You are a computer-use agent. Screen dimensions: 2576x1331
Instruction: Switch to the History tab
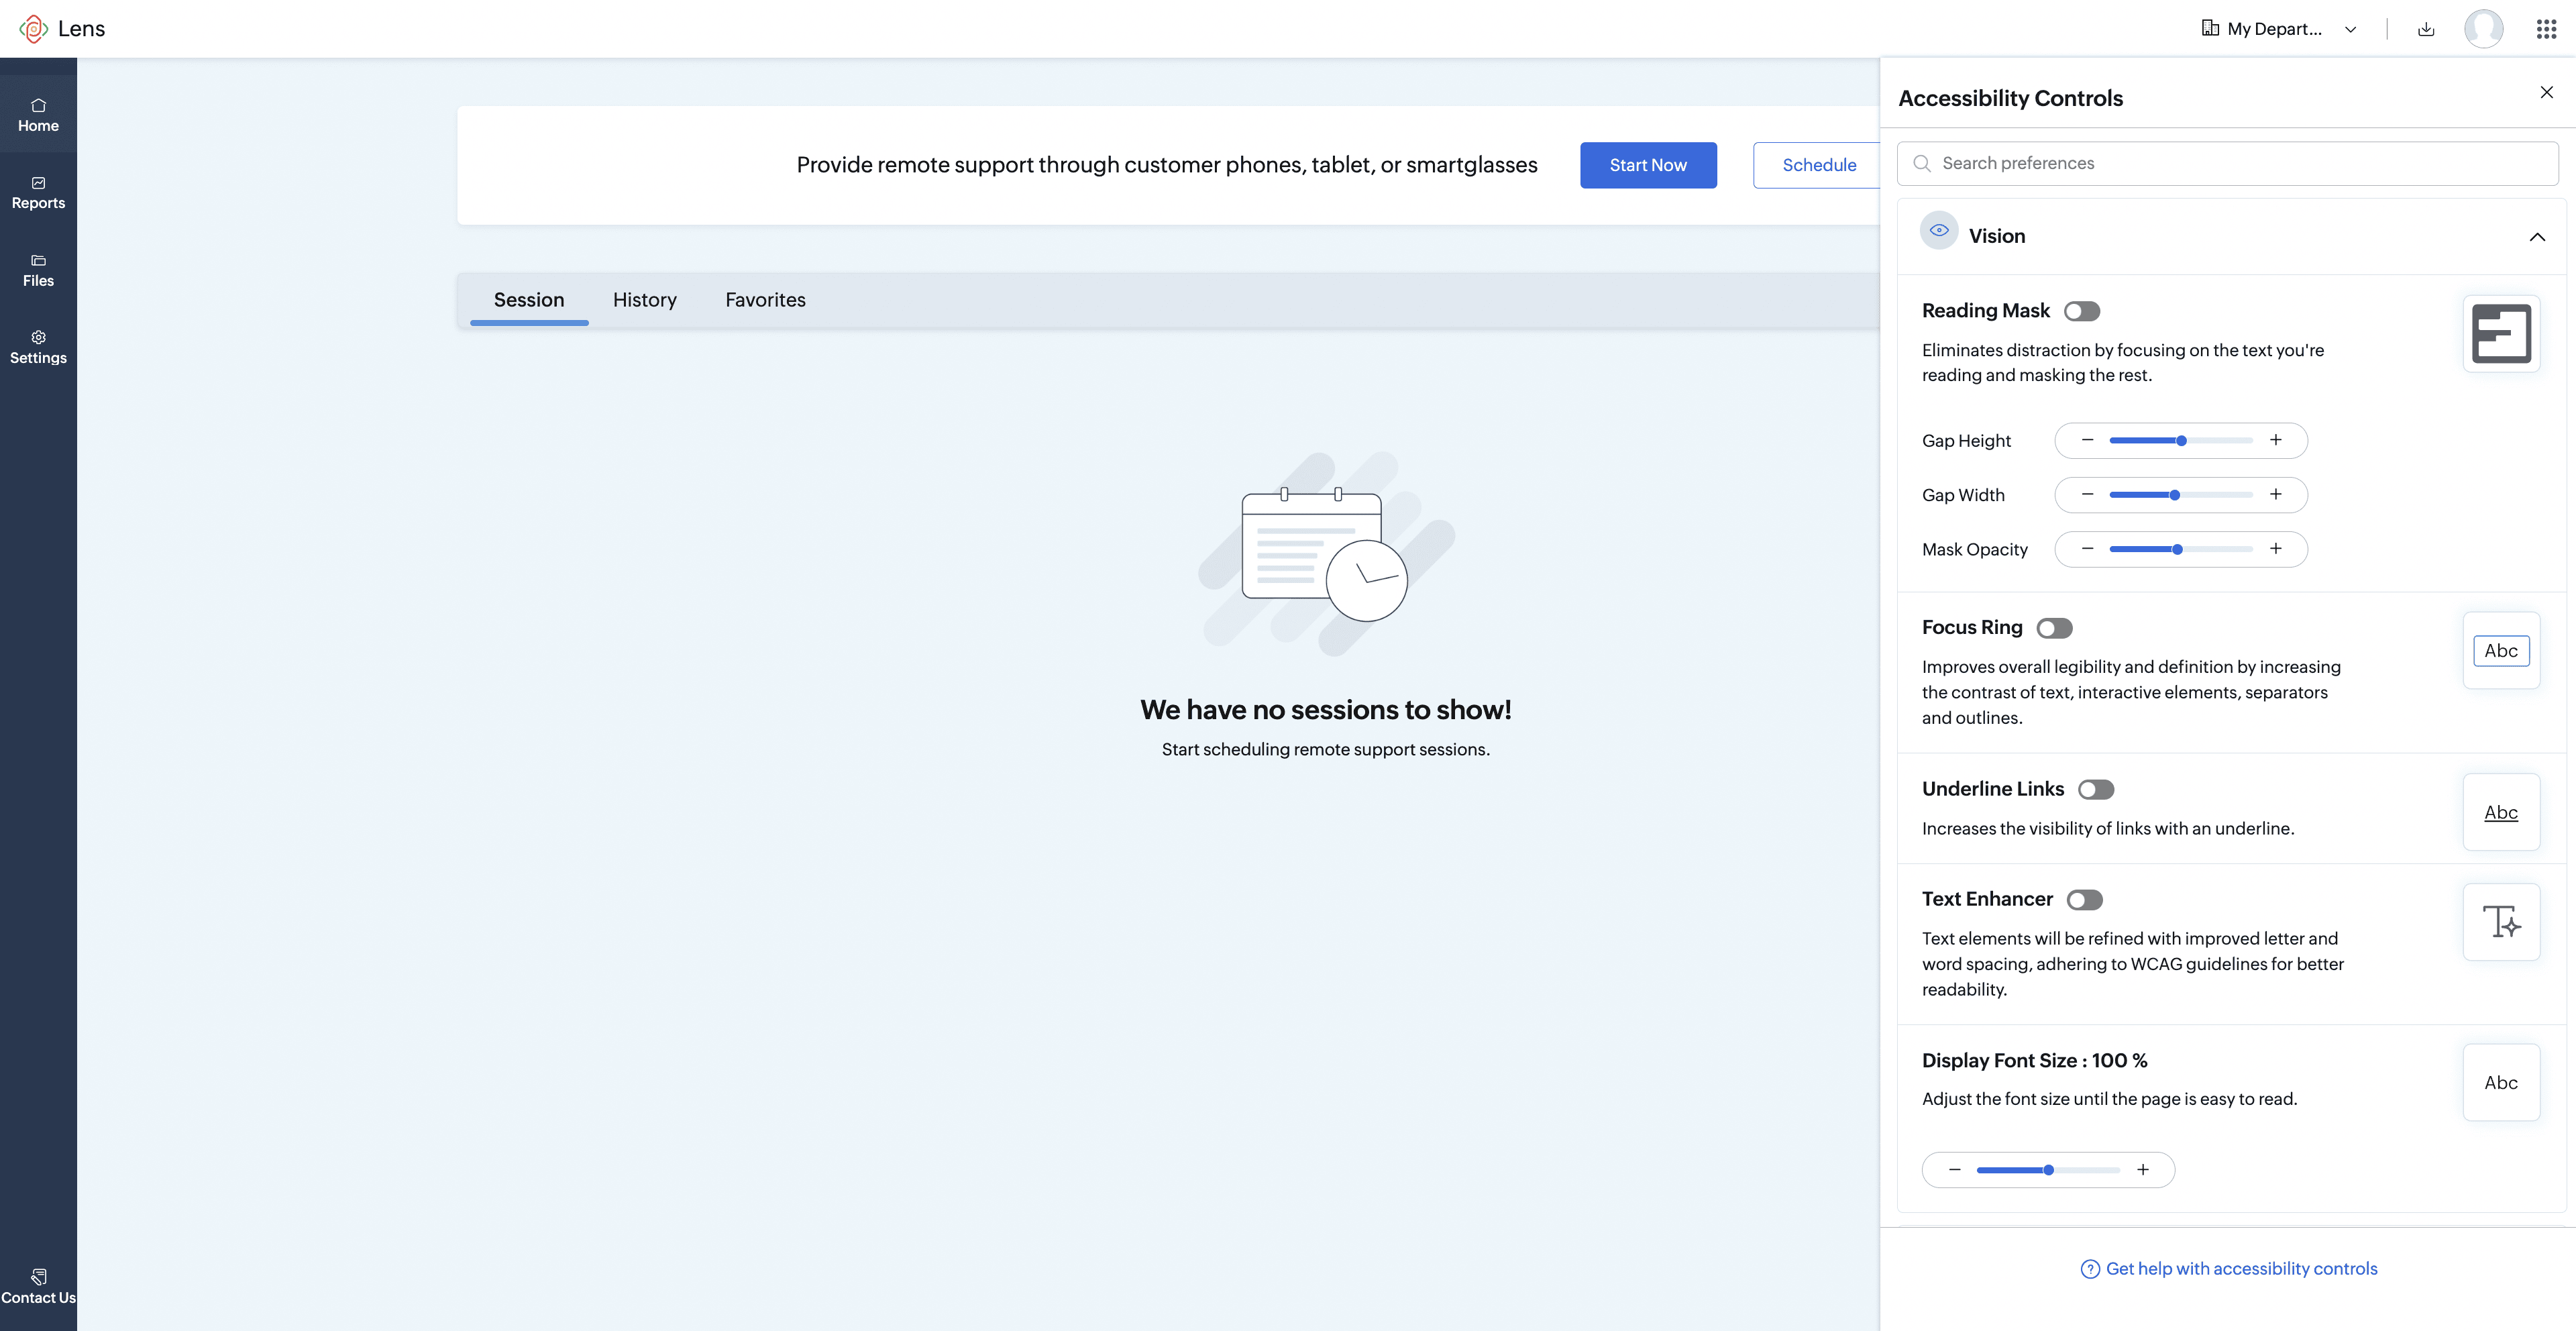point(645,300)
